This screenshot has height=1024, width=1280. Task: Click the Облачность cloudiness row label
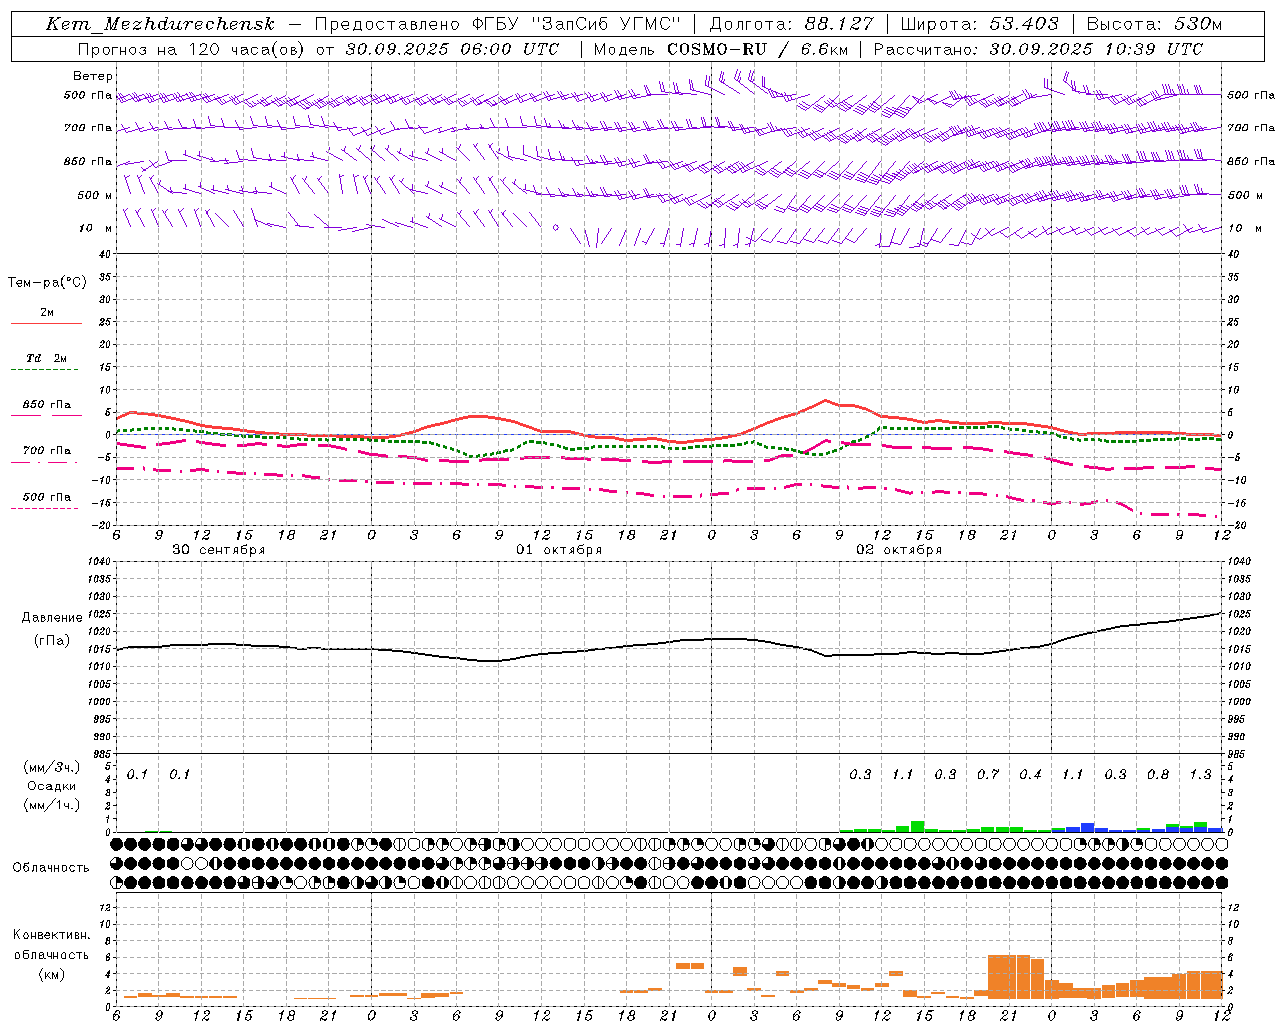coord(51,868)
